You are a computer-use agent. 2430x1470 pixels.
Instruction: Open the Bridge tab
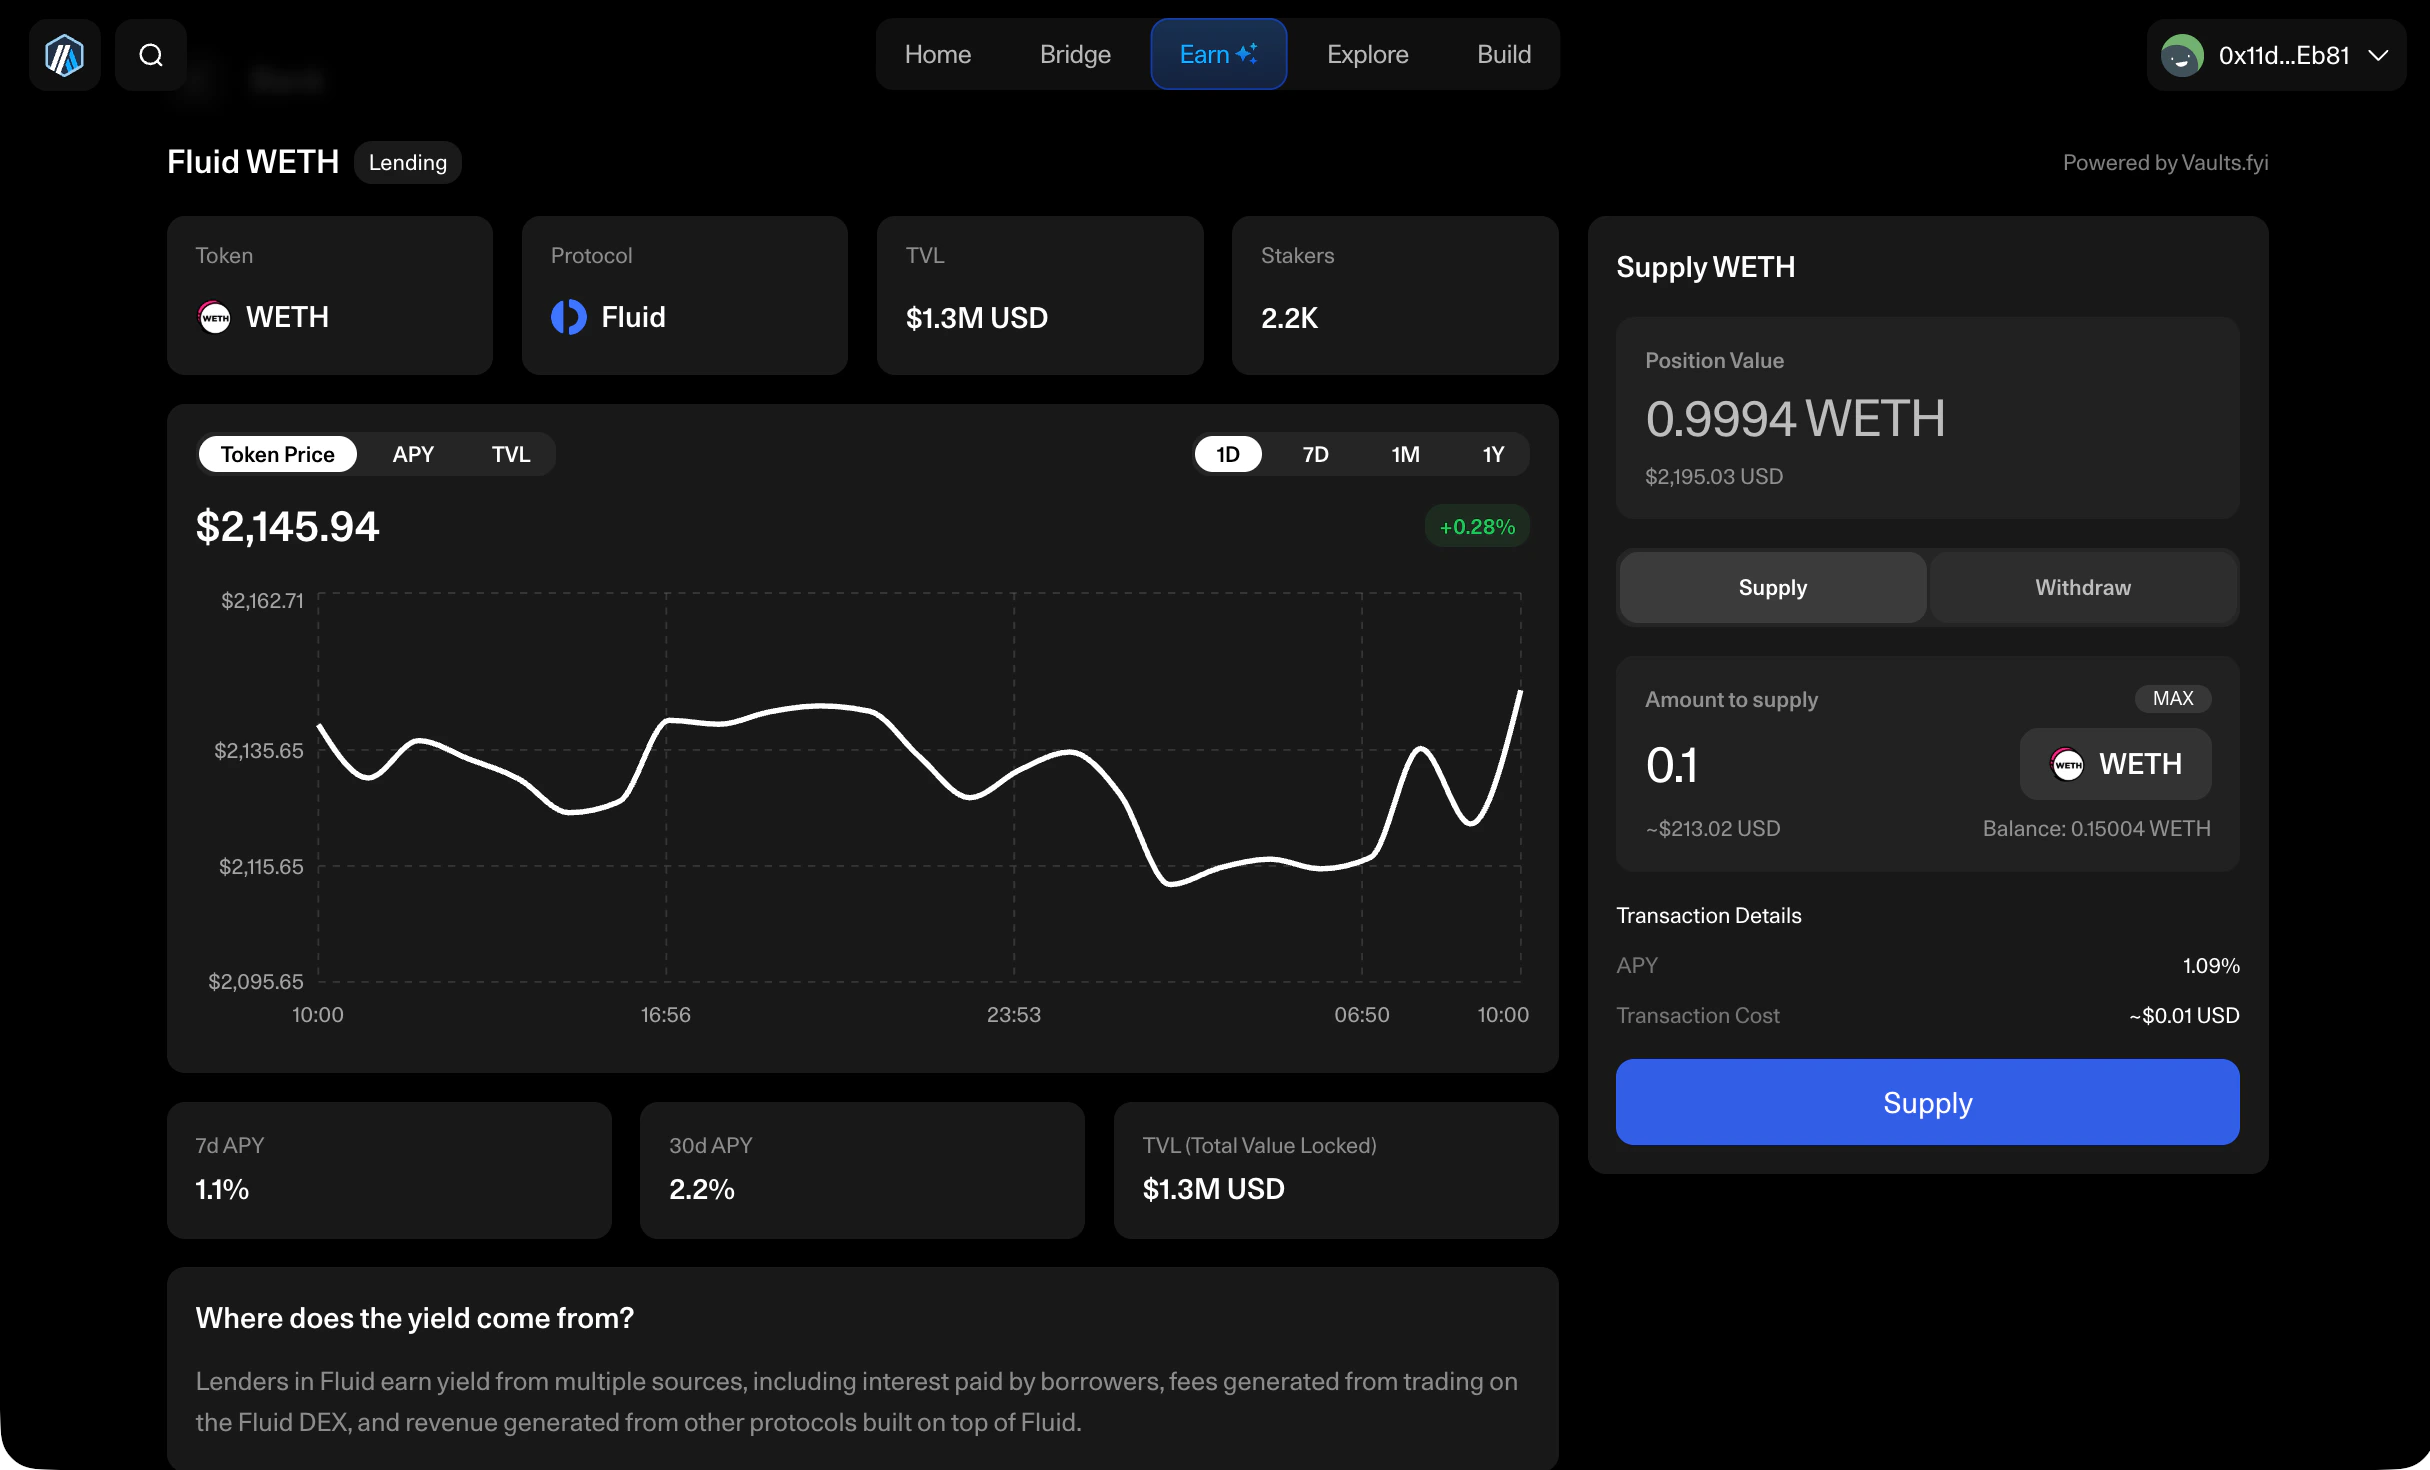click(1075, 54)
